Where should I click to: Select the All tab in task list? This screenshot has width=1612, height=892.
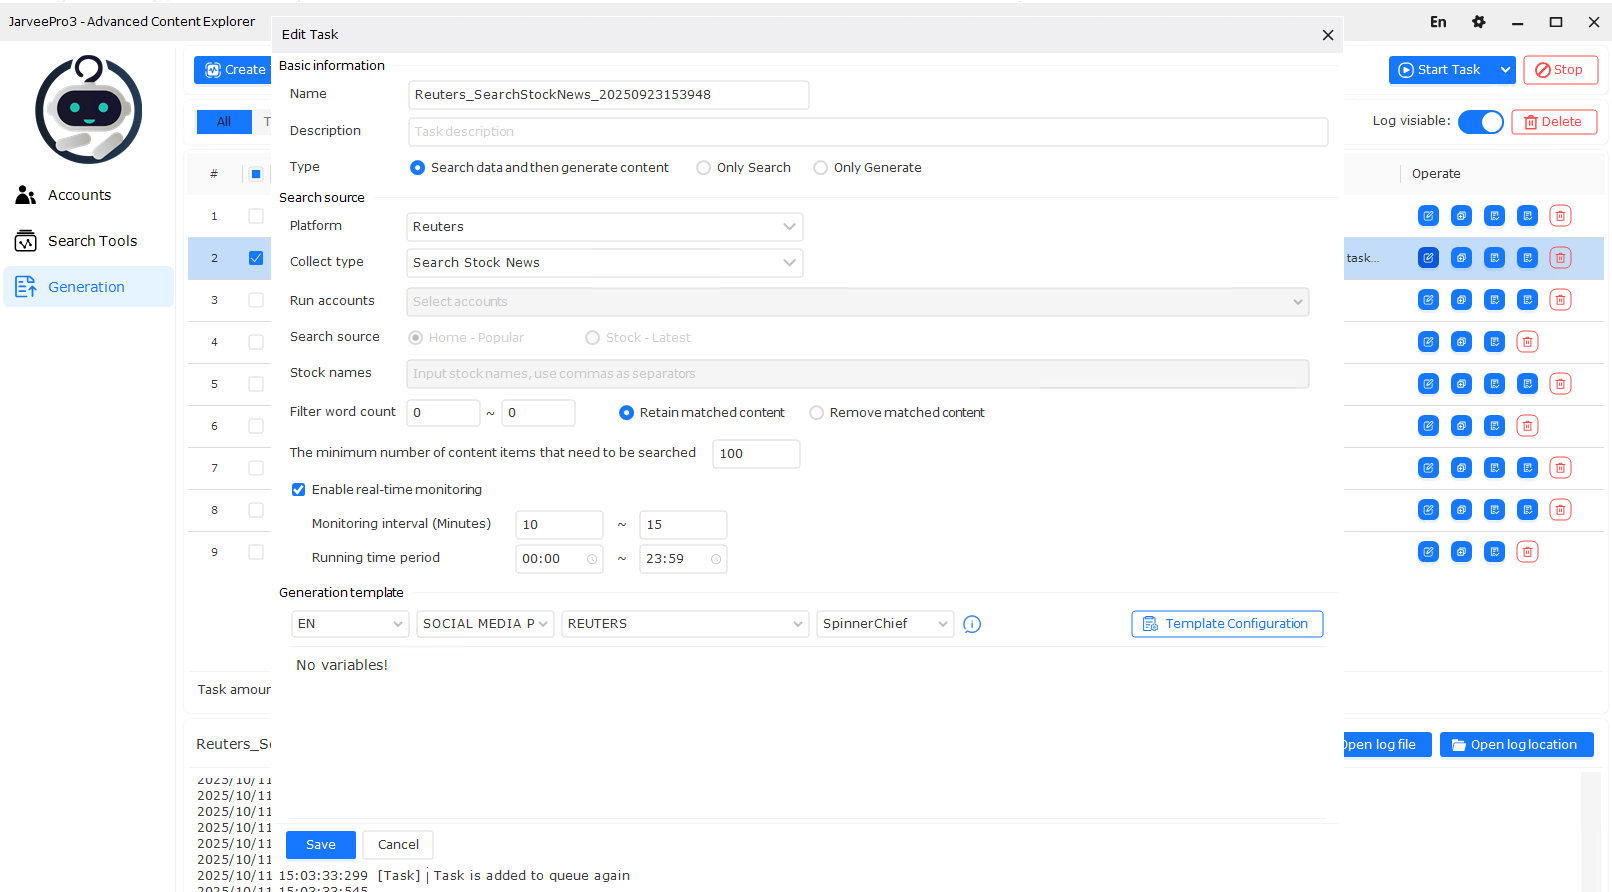pyautogui.click(x=224, y=122)
